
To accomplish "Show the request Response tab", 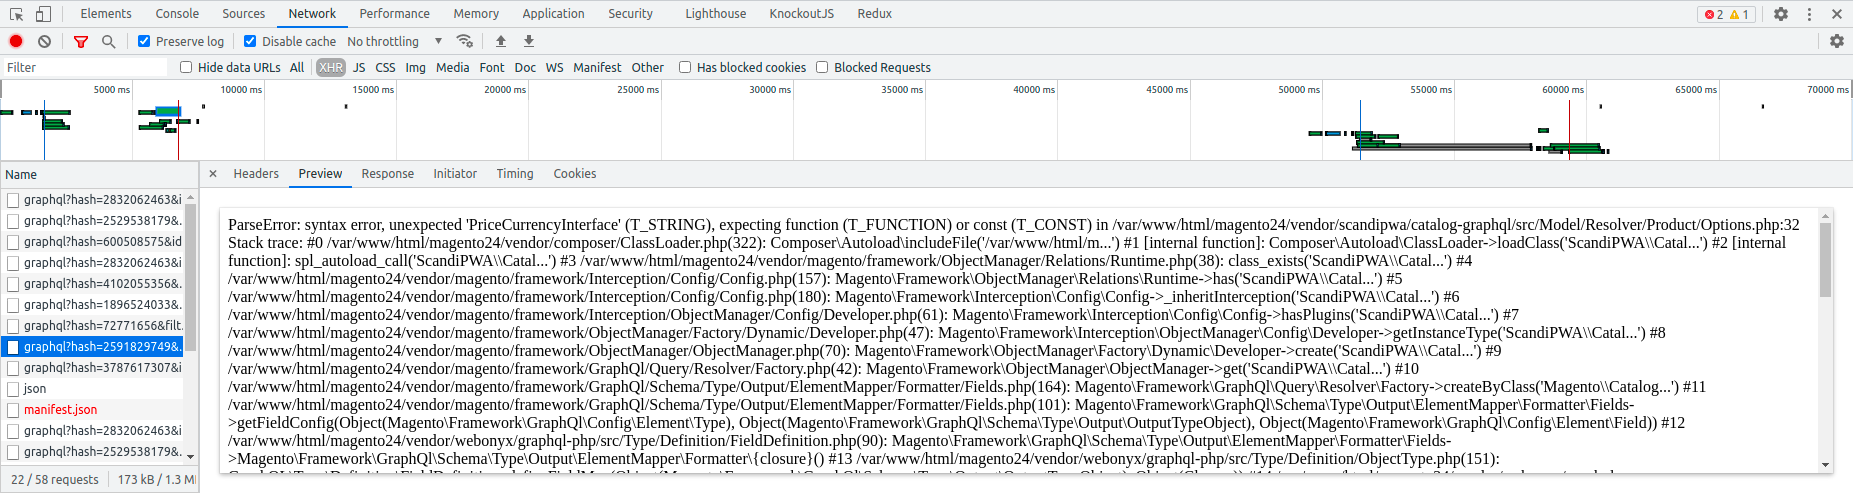I will pyautogui.click(x=388, y=174).
